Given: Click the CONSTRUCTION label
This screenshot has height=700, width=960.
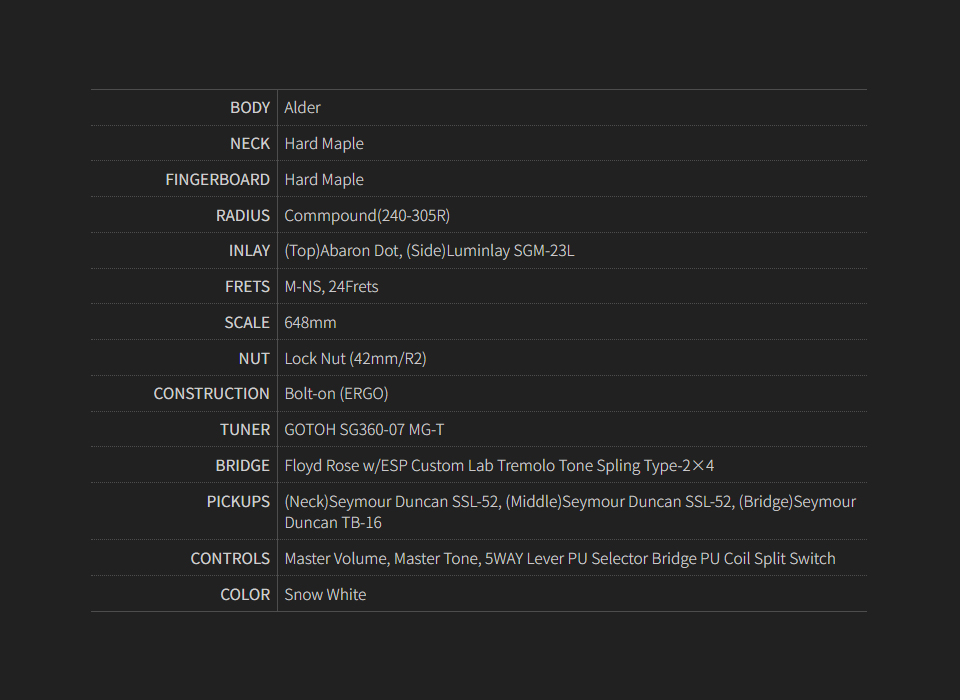Looking at the screenshot, I should [x=211, y=394].
